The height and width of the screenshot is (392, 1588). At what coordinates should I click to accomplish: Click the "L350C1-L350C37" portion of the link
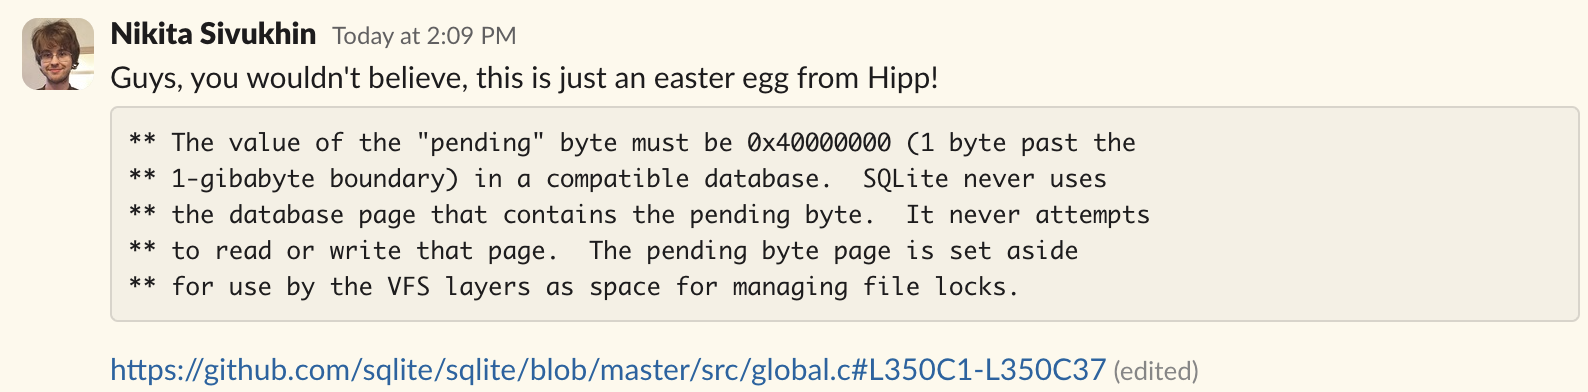point(987,370)
